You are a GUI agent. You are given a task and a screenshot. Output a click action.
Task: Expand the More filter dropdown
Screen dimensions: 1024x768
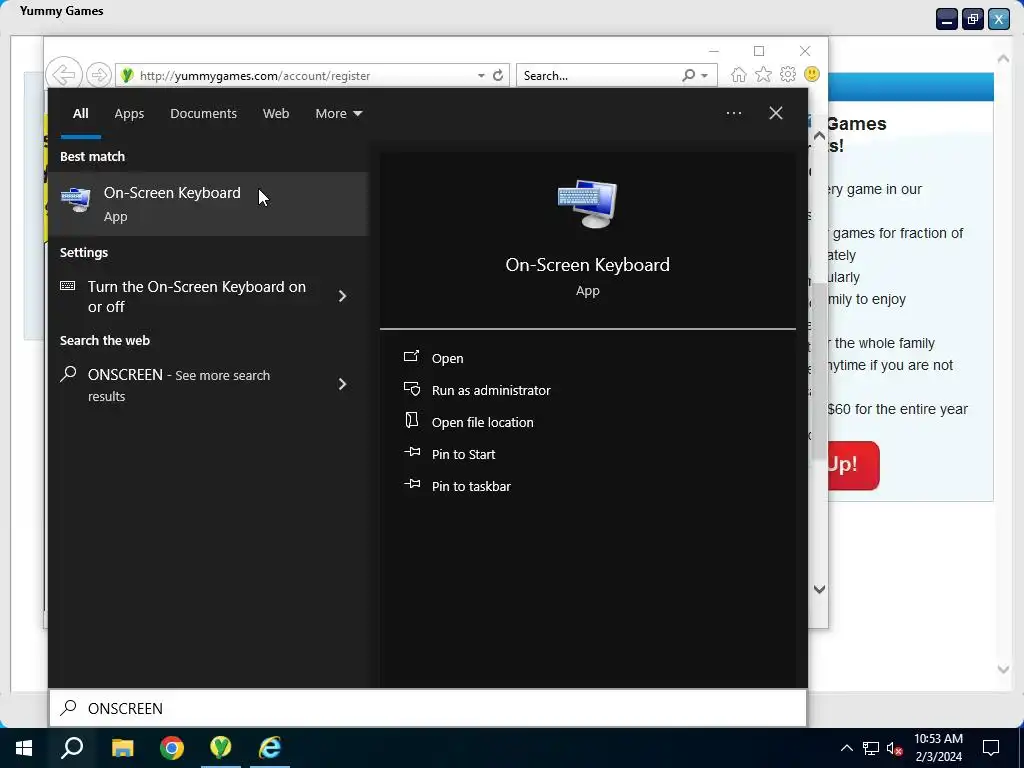(338, 114)
